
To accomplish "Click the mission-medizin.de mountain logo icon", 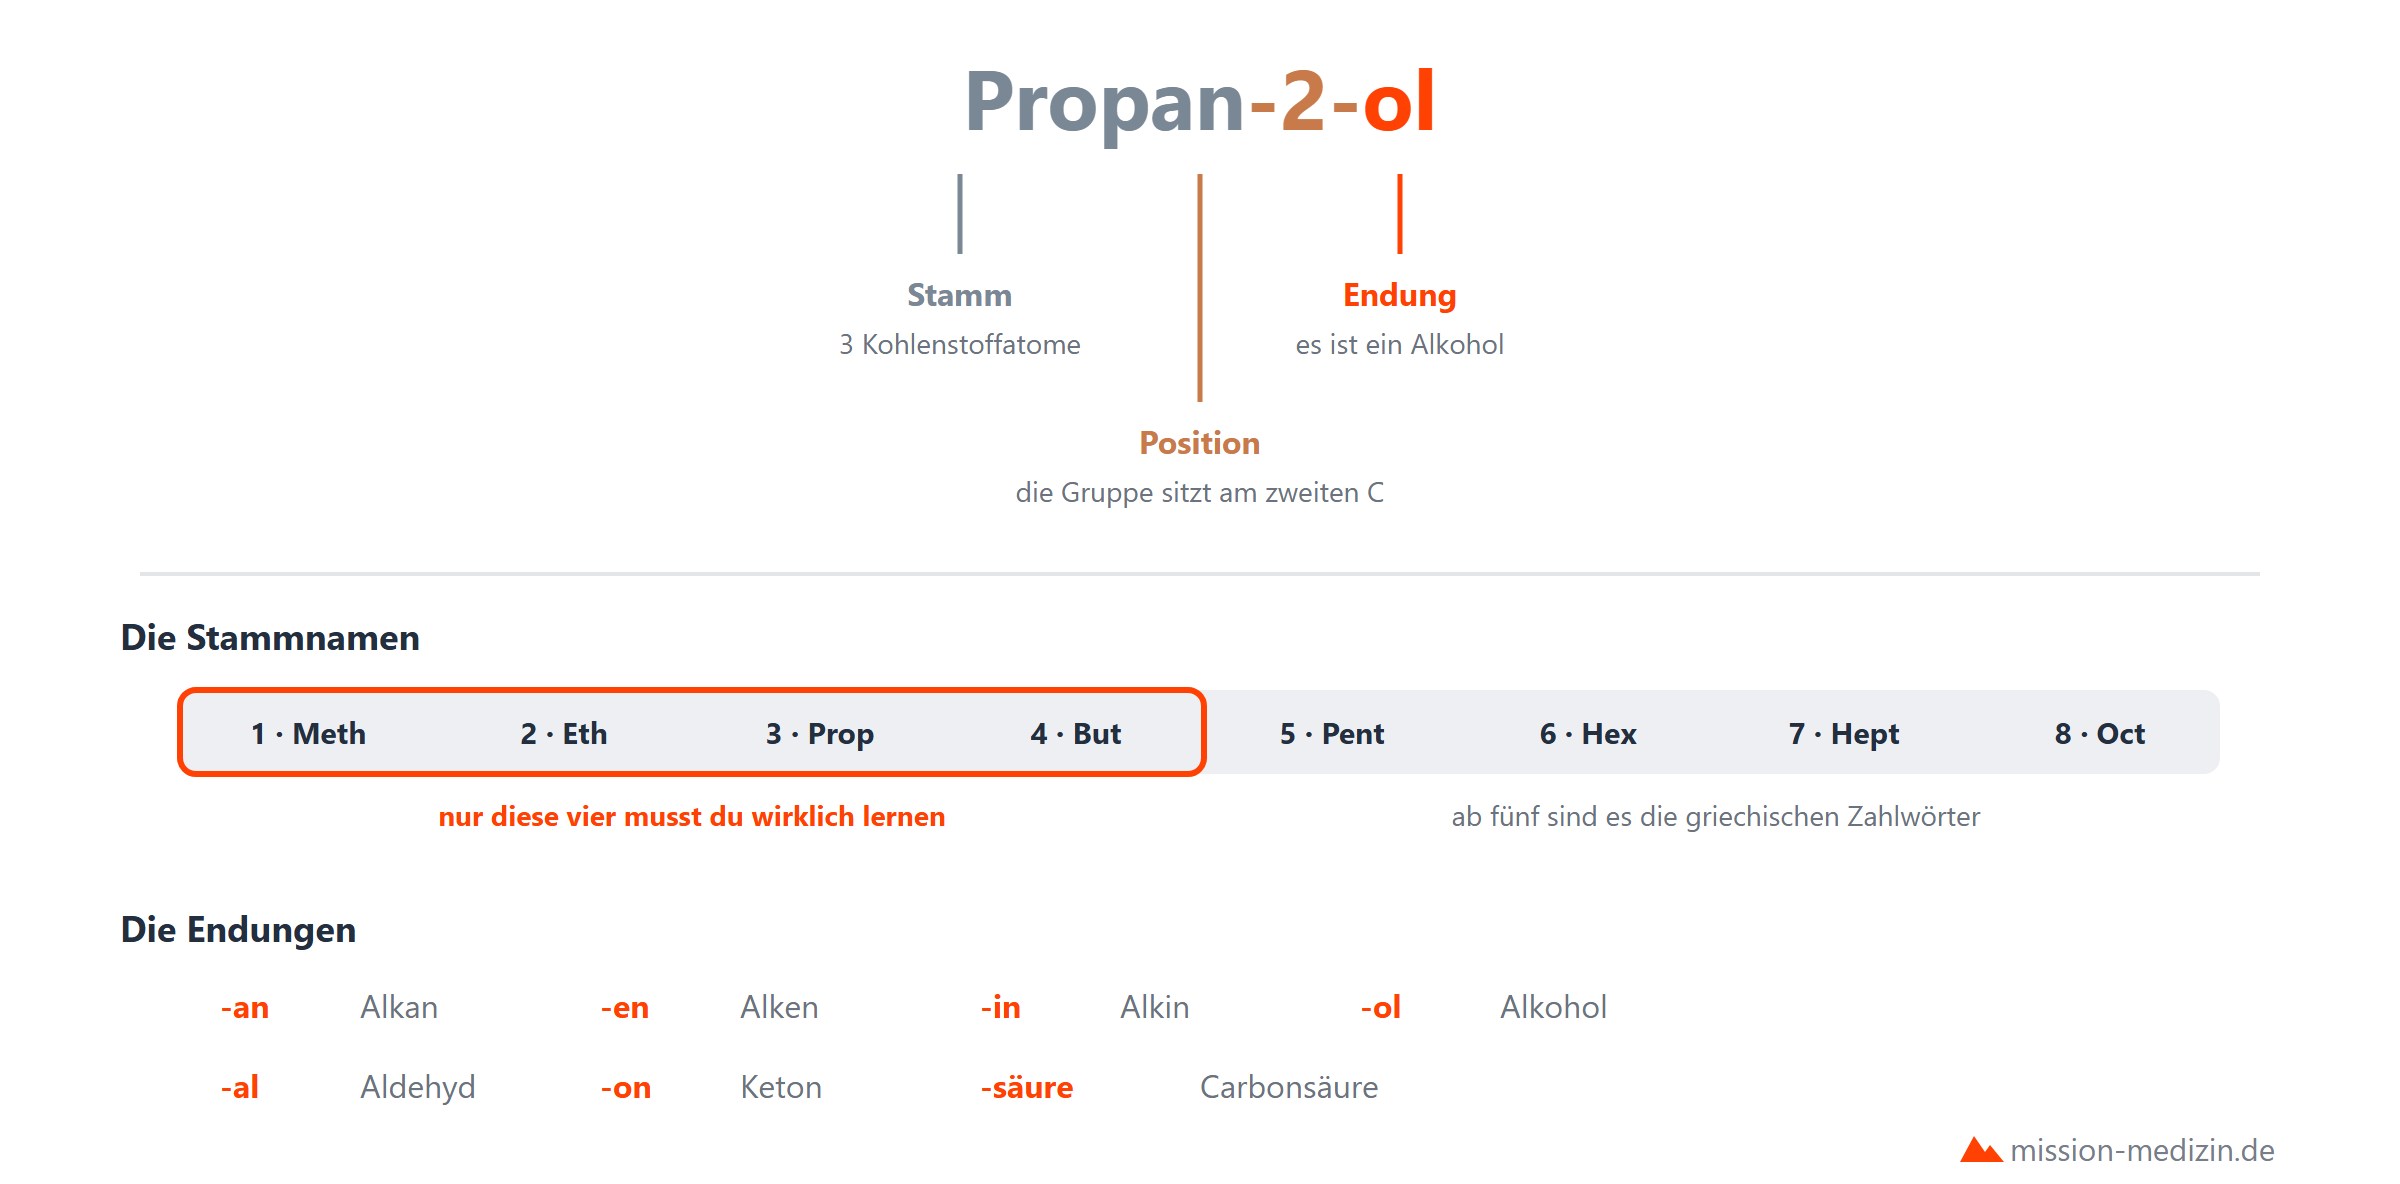I will (1980, 1150).
